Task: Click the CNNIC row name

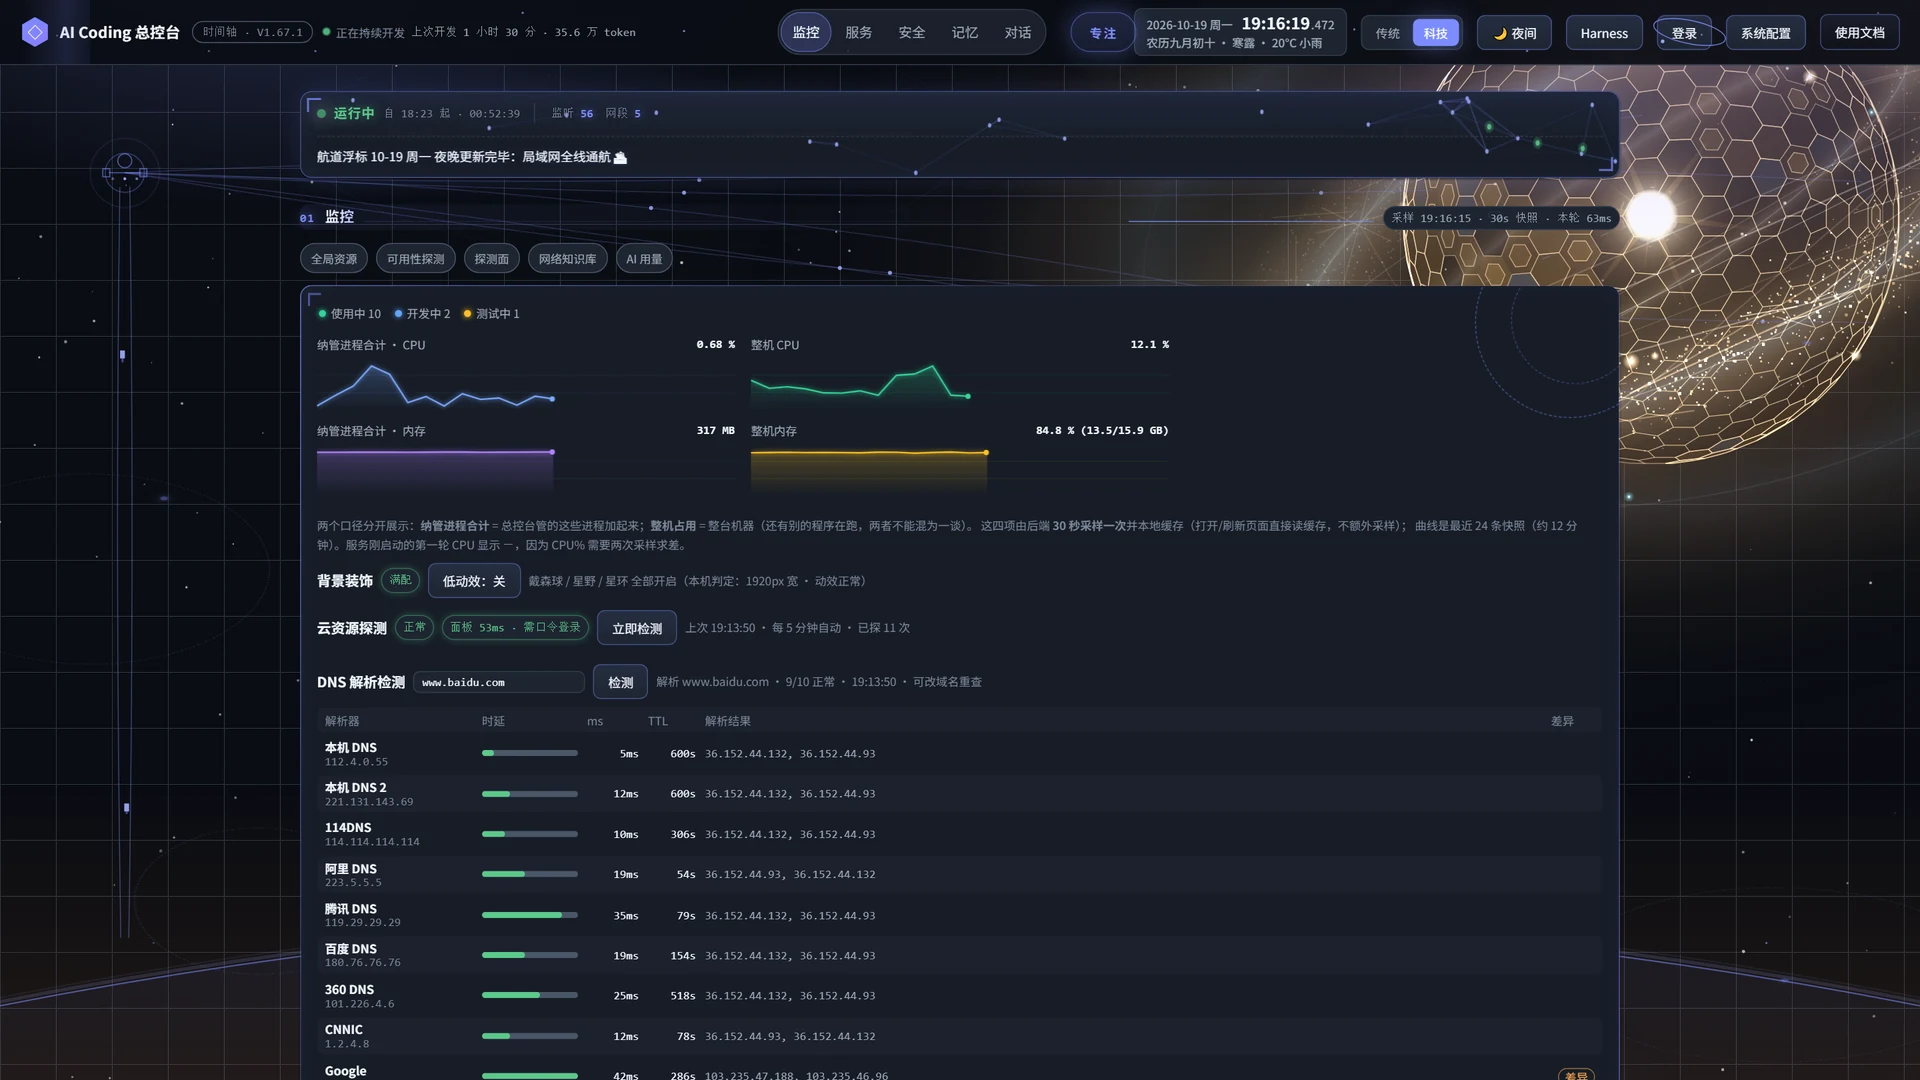Action: 344,1030
